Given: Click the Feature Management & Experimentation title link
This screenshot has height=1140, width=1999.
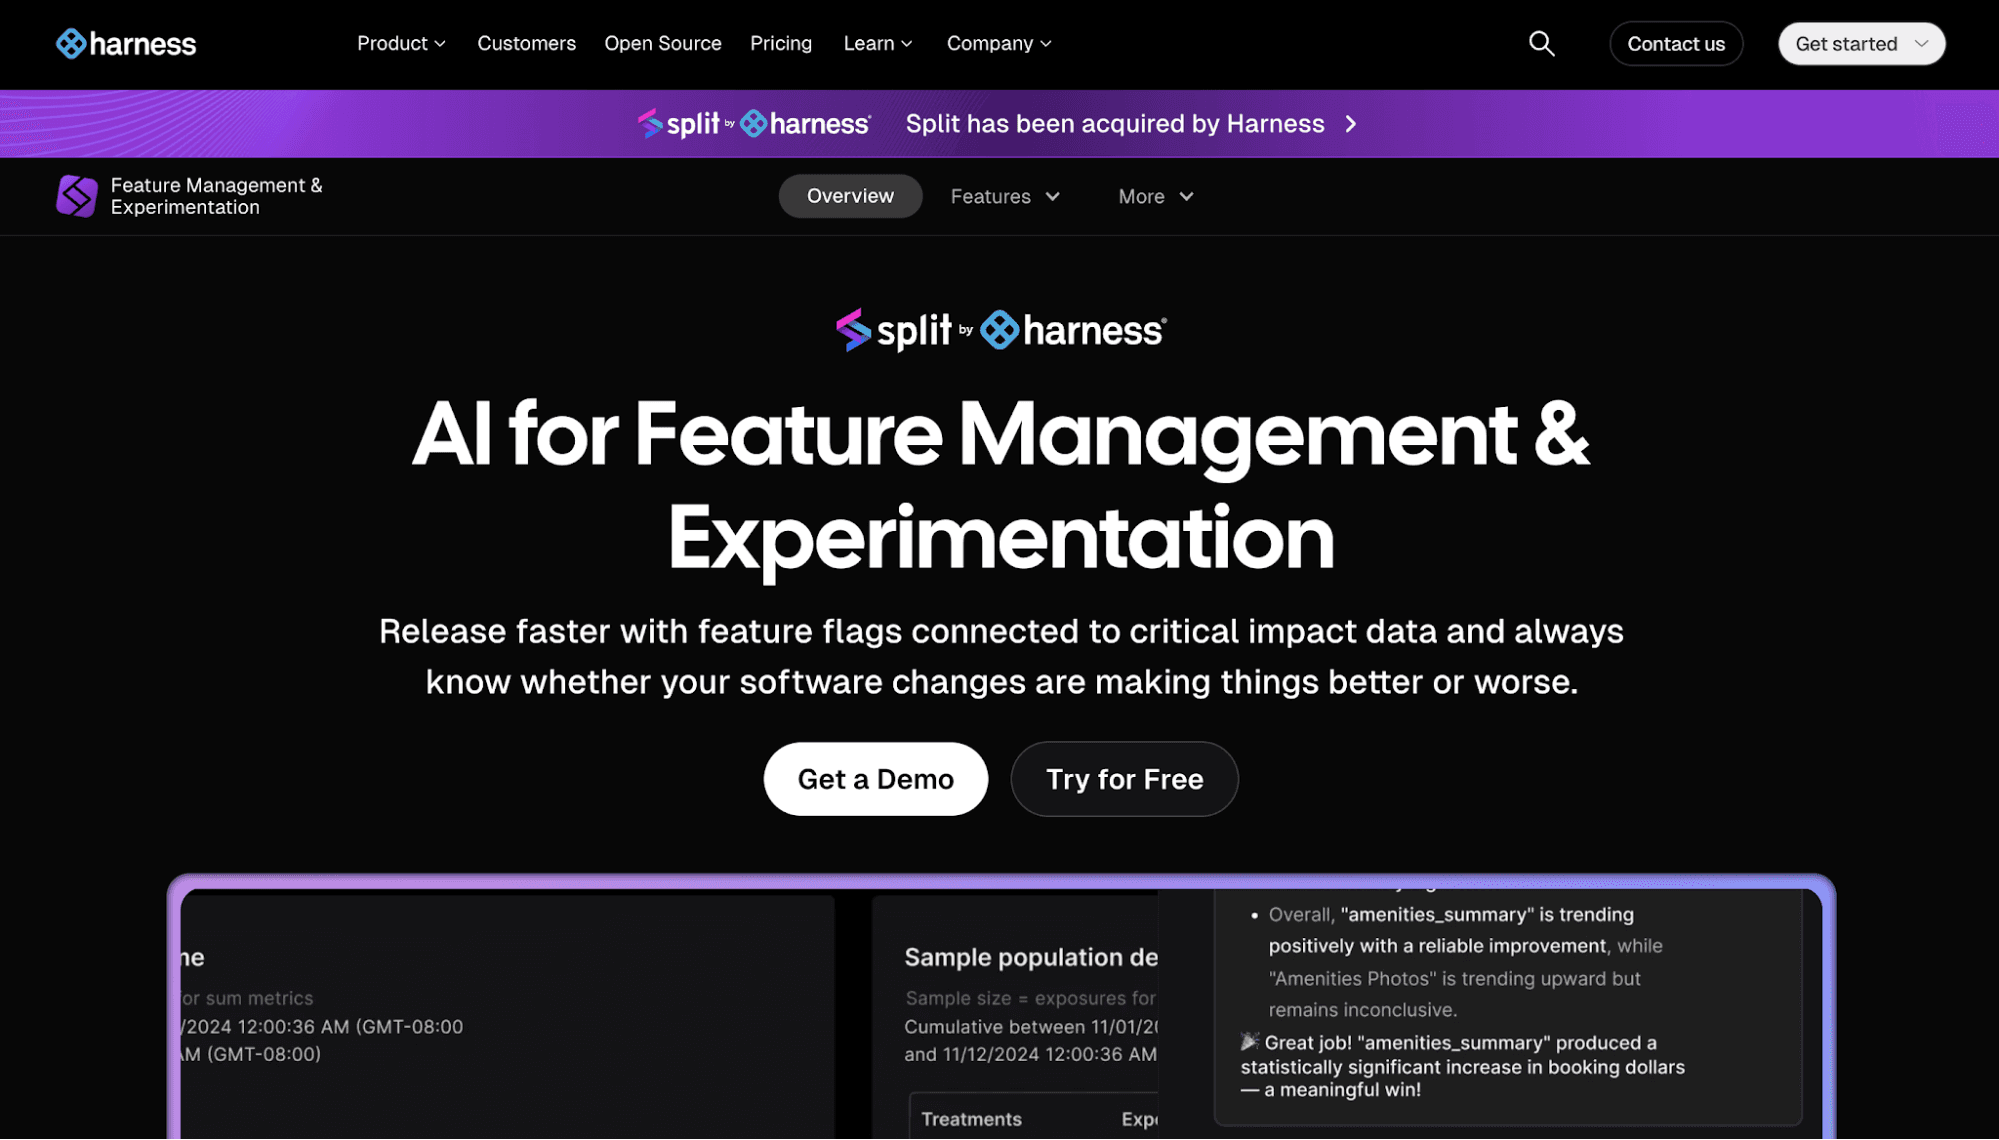Looking at the screenshot, I should pos(217,196).
